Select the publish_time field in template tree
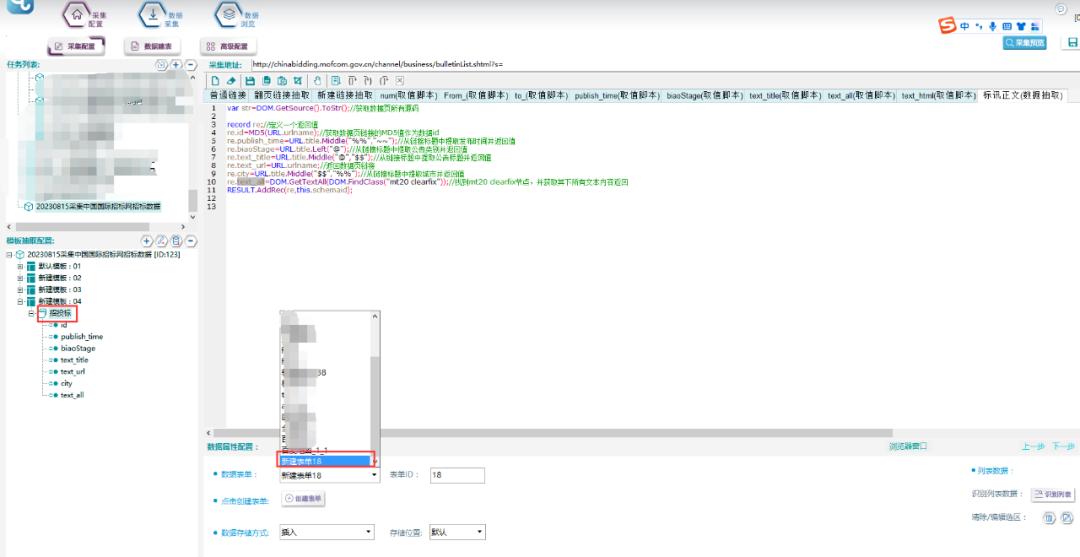Viewport: 1080px width, 557px height. pyautogui.click(x=81, y=336)
